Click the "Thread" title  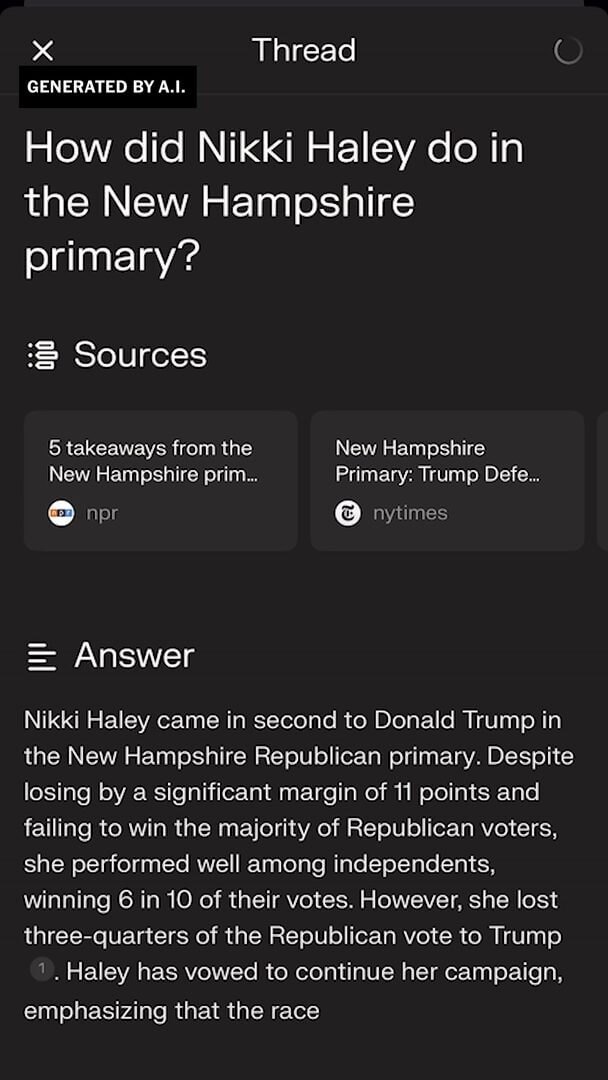click(x=304, y=50)
